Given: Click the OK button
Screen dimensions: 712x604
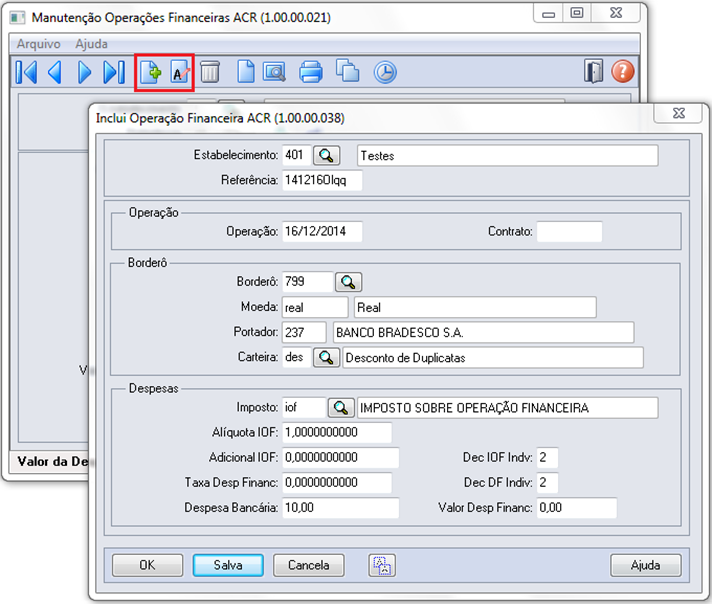Looking at the screenshot, I should pos(147,565).
